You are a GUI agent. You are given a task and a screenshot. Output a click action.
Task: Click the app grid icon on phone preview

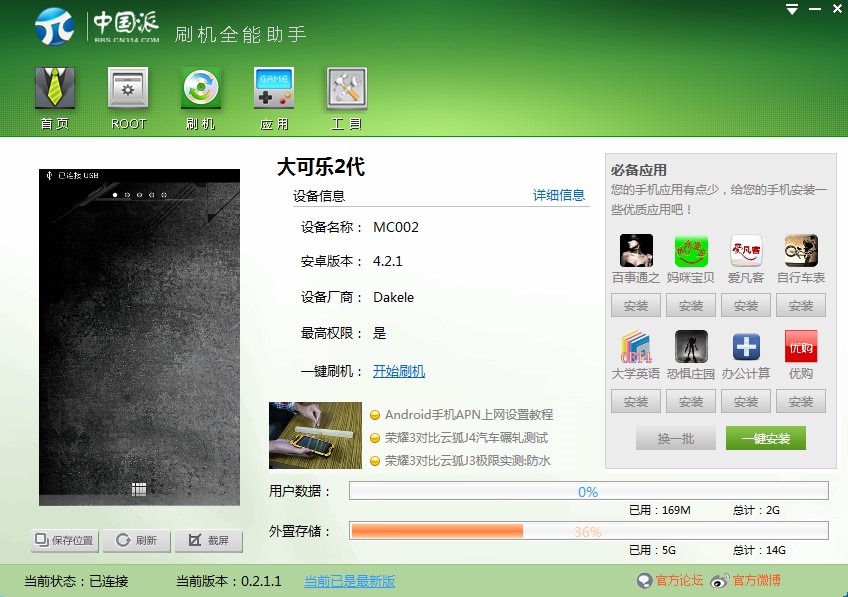point(139,489)
